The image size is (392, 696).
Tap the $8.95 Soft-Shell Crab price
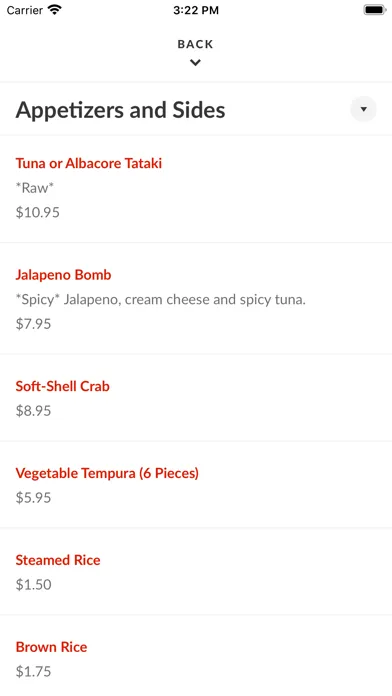click(34, 411)
